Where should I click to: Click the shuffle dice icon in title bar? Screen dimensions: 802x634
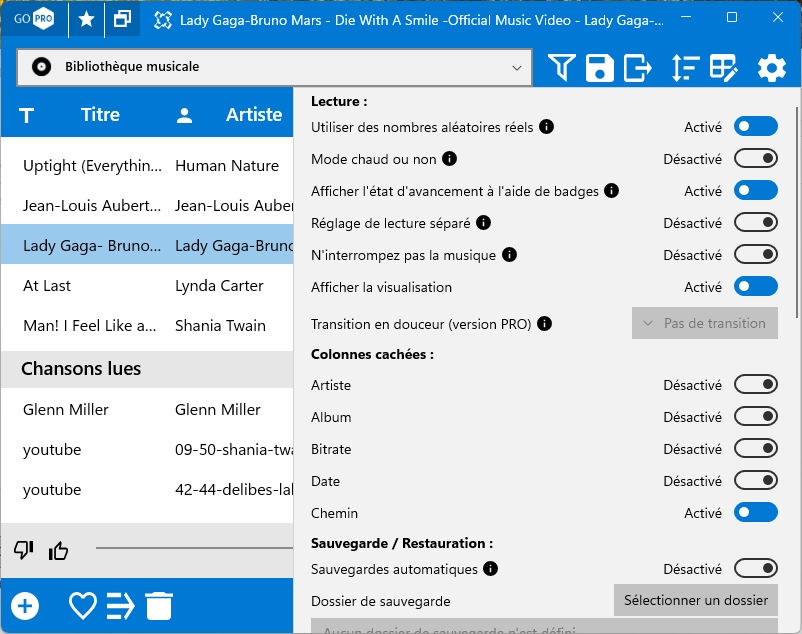tap(163, 20)
